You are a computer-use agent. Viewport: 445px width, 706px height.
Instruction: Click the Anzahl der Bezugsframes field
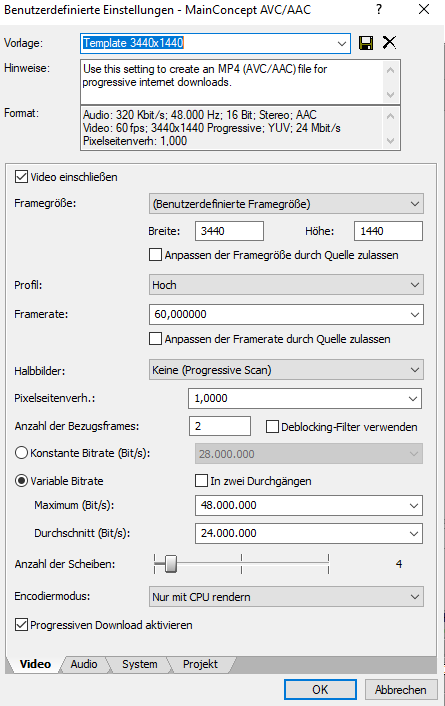pyautogui.click(x=220, y=426)
